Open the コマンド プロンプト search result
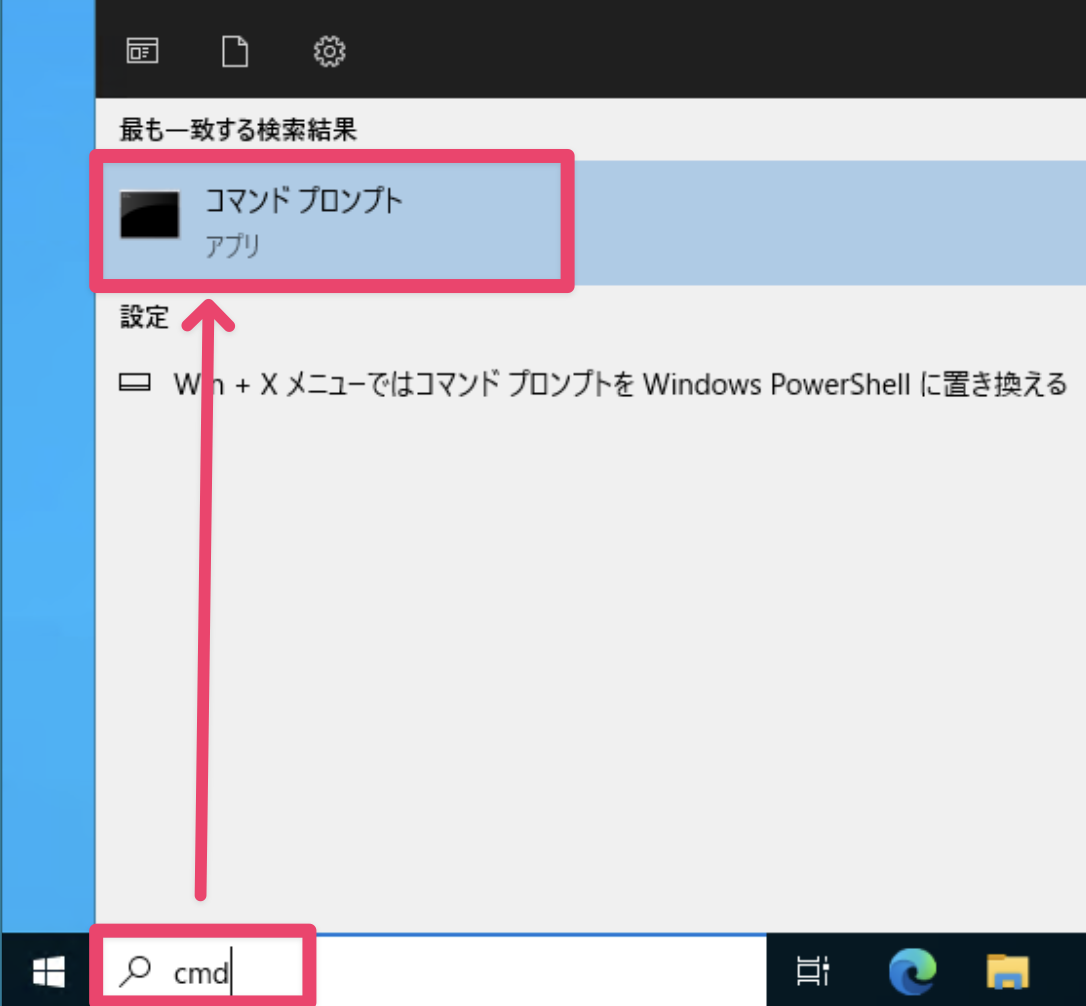 click(303, 201)
